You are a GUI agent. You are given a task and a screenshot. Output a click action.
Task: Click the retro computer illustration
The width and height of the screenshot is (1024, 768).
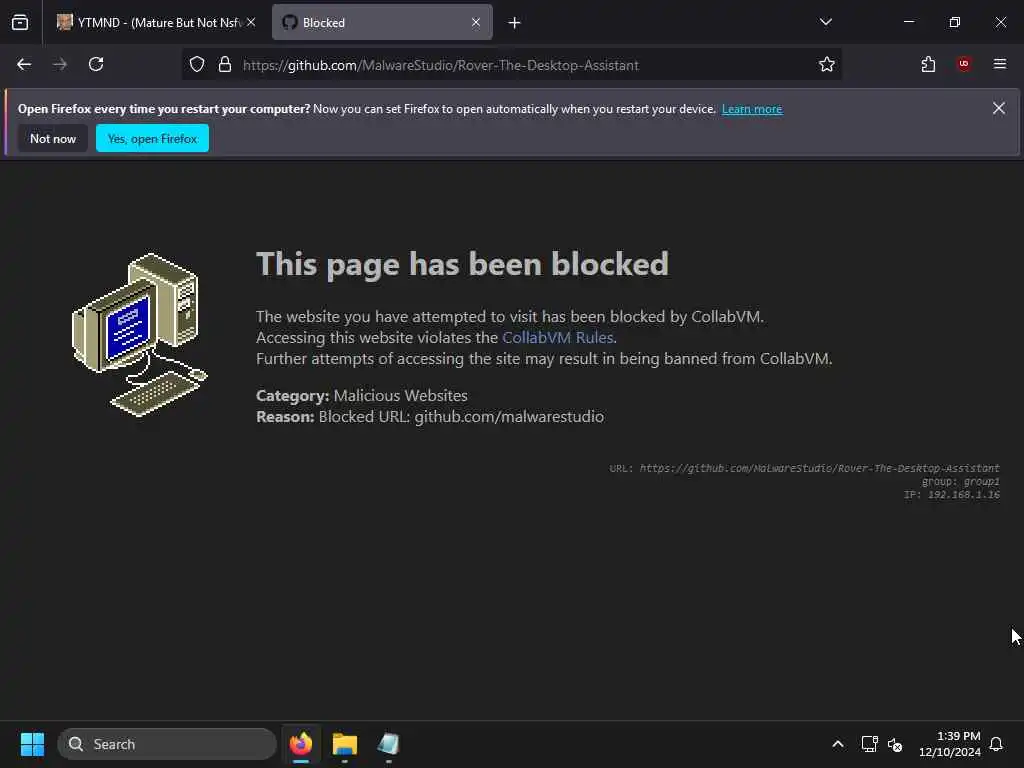pyautogui.click(x=139, y=334)
